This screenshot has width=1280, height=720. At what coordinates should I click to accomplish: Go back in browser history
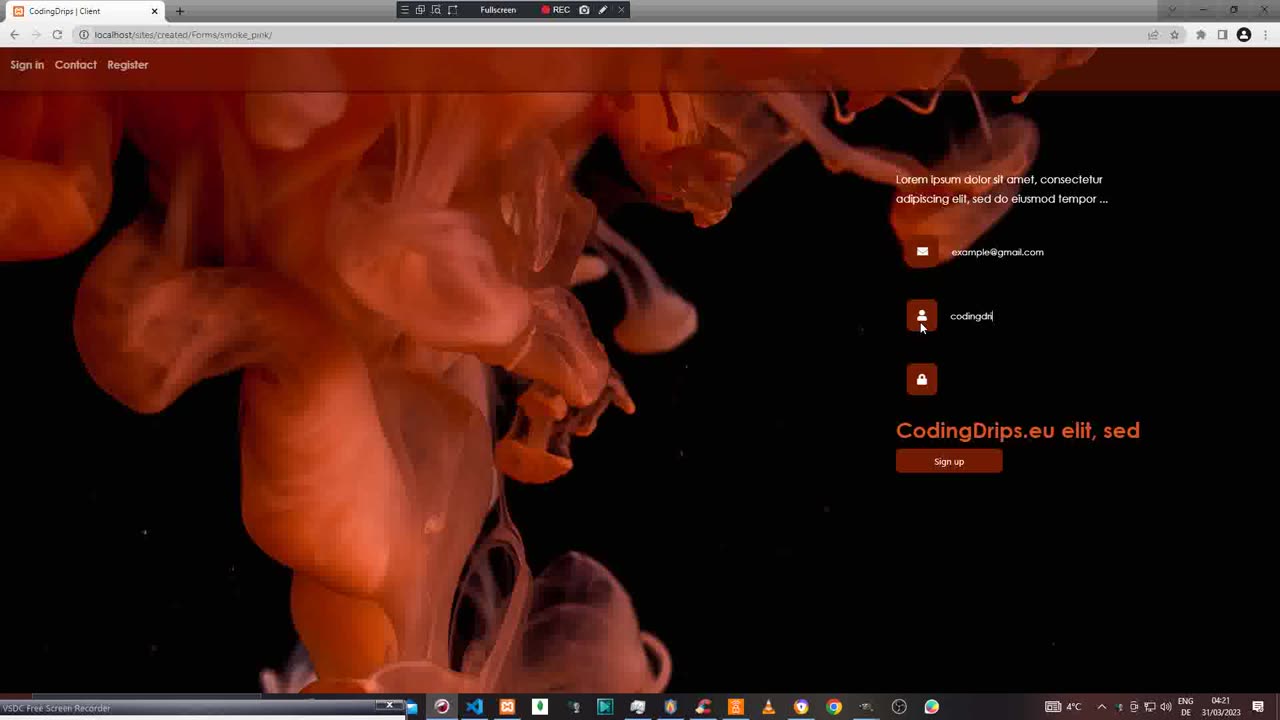[x=14, y=35]
